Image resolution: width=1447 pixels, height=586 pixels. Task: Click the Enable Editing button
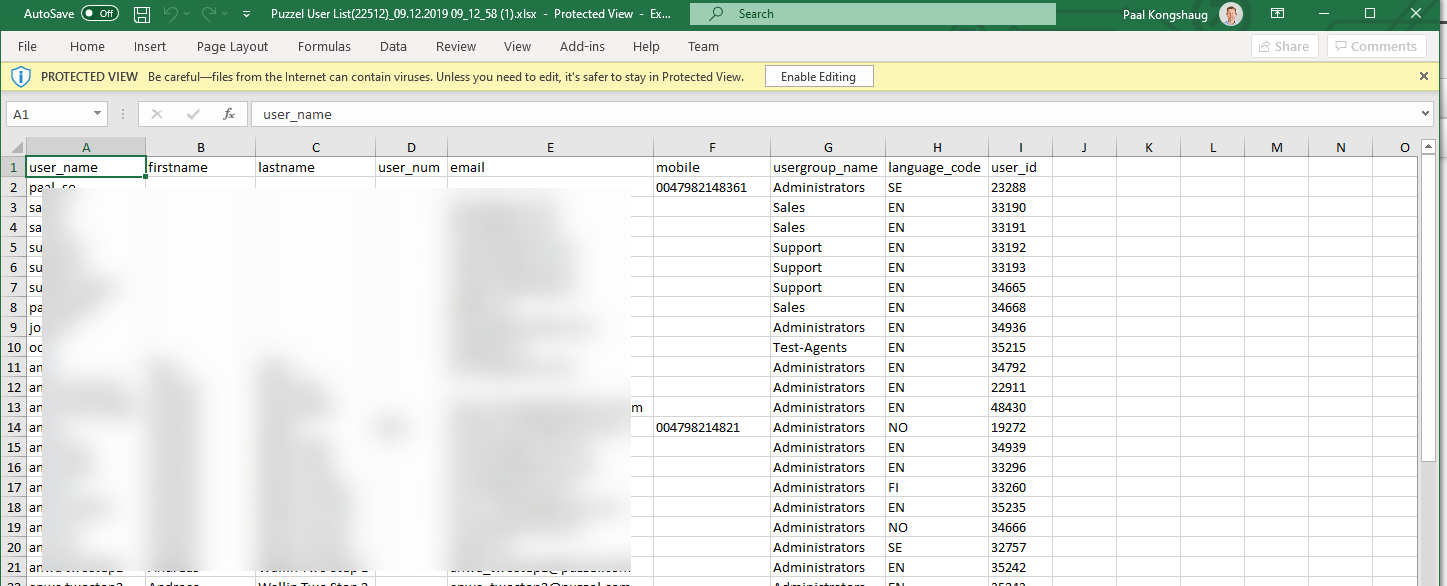pyautogui.click(x=818, y=77)
